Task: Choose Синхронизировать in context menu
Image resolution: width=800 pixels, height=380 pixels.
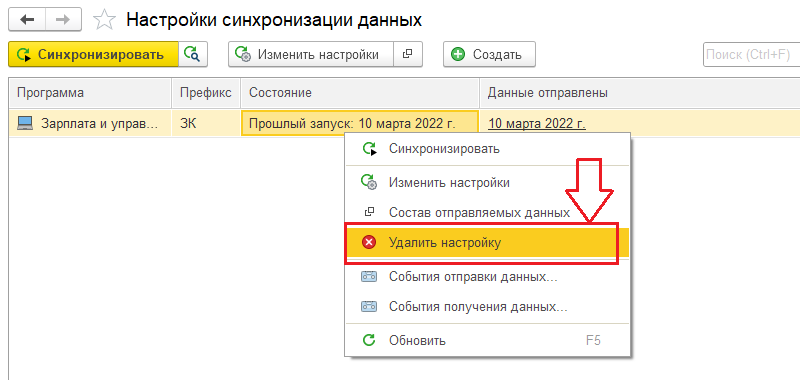Action: (488, 149)
